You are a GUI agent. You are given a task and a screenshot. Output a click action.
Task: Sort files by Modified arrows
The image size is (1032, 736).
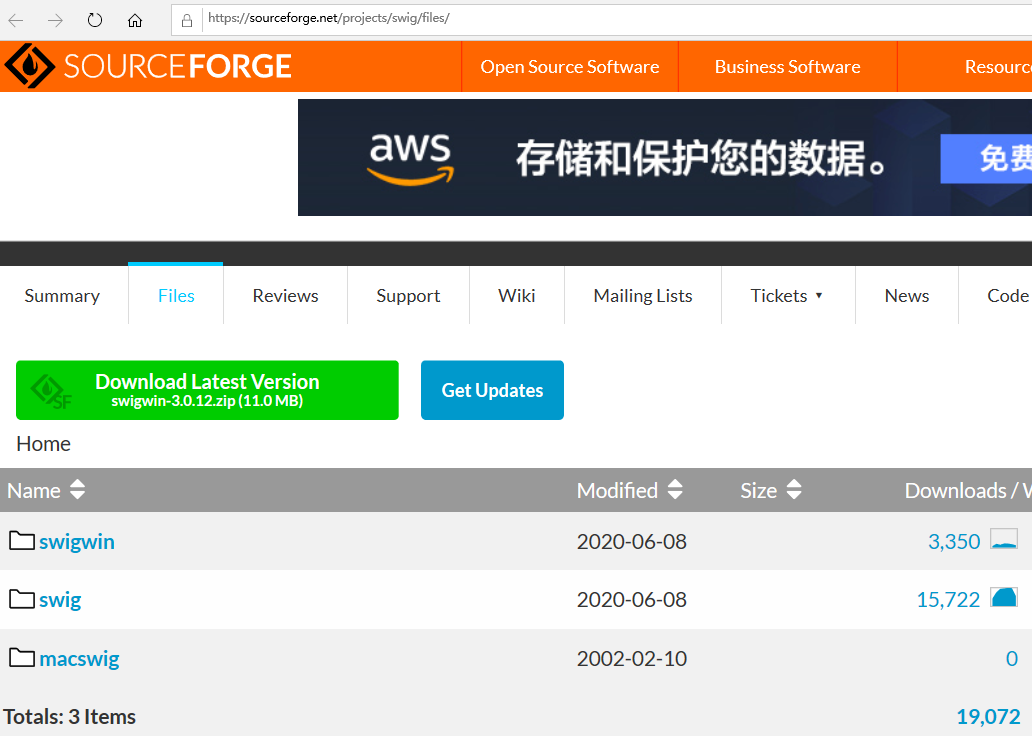[675, 489]
